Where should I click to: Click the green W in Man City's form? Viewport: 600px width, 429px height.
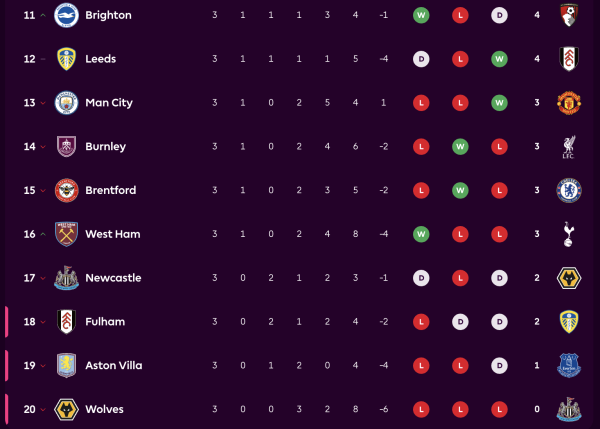(x=498, y=103)
